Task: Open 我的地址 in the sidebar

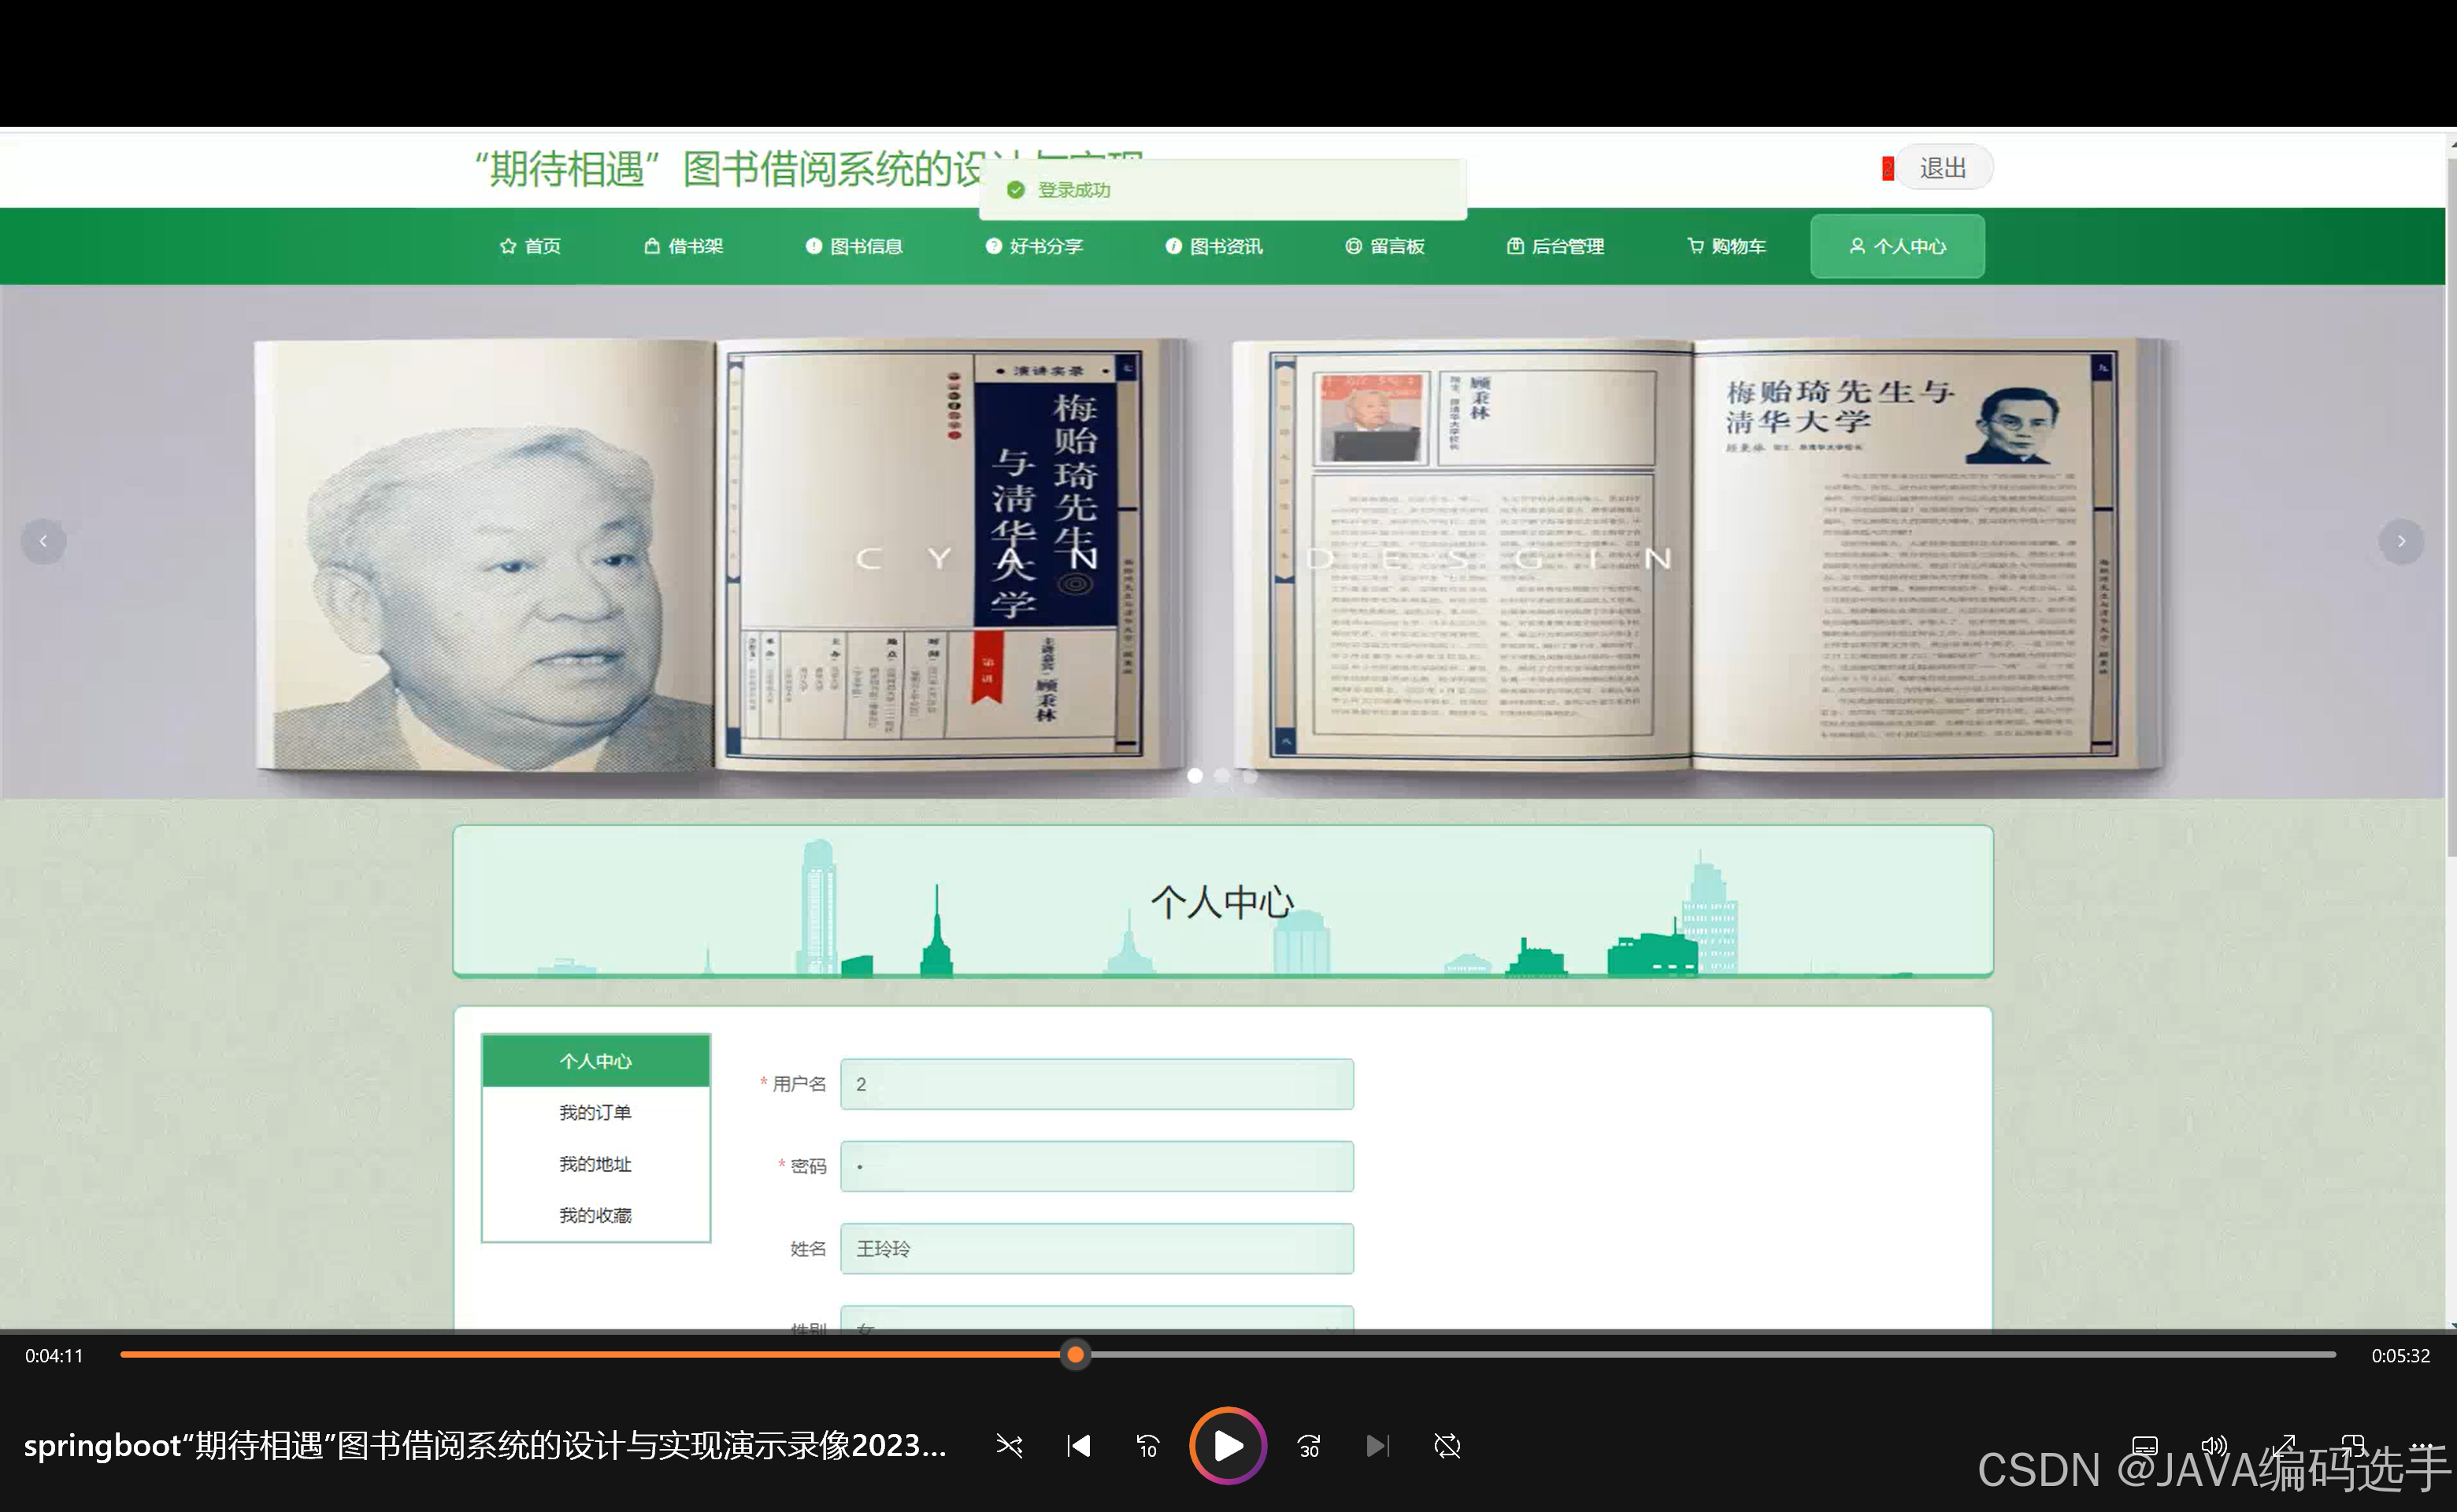Action: [x=596, y=1164]
